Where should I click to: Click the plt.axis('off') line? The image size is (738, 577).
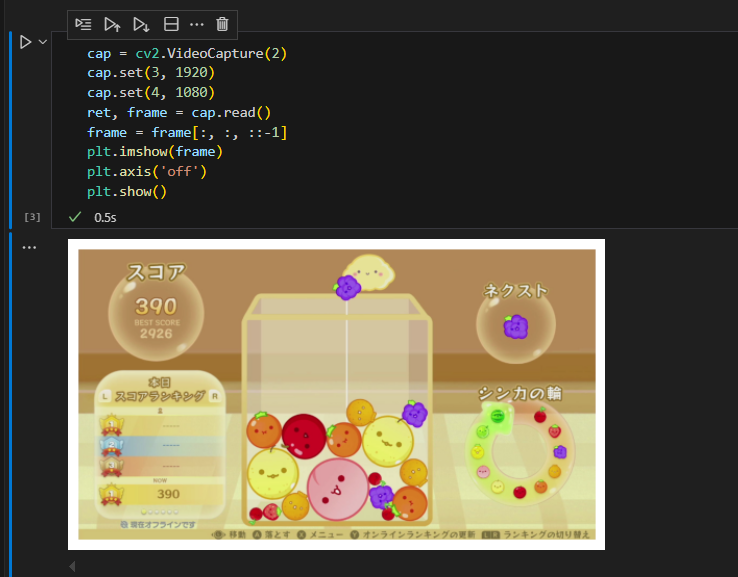pos(147,171)
